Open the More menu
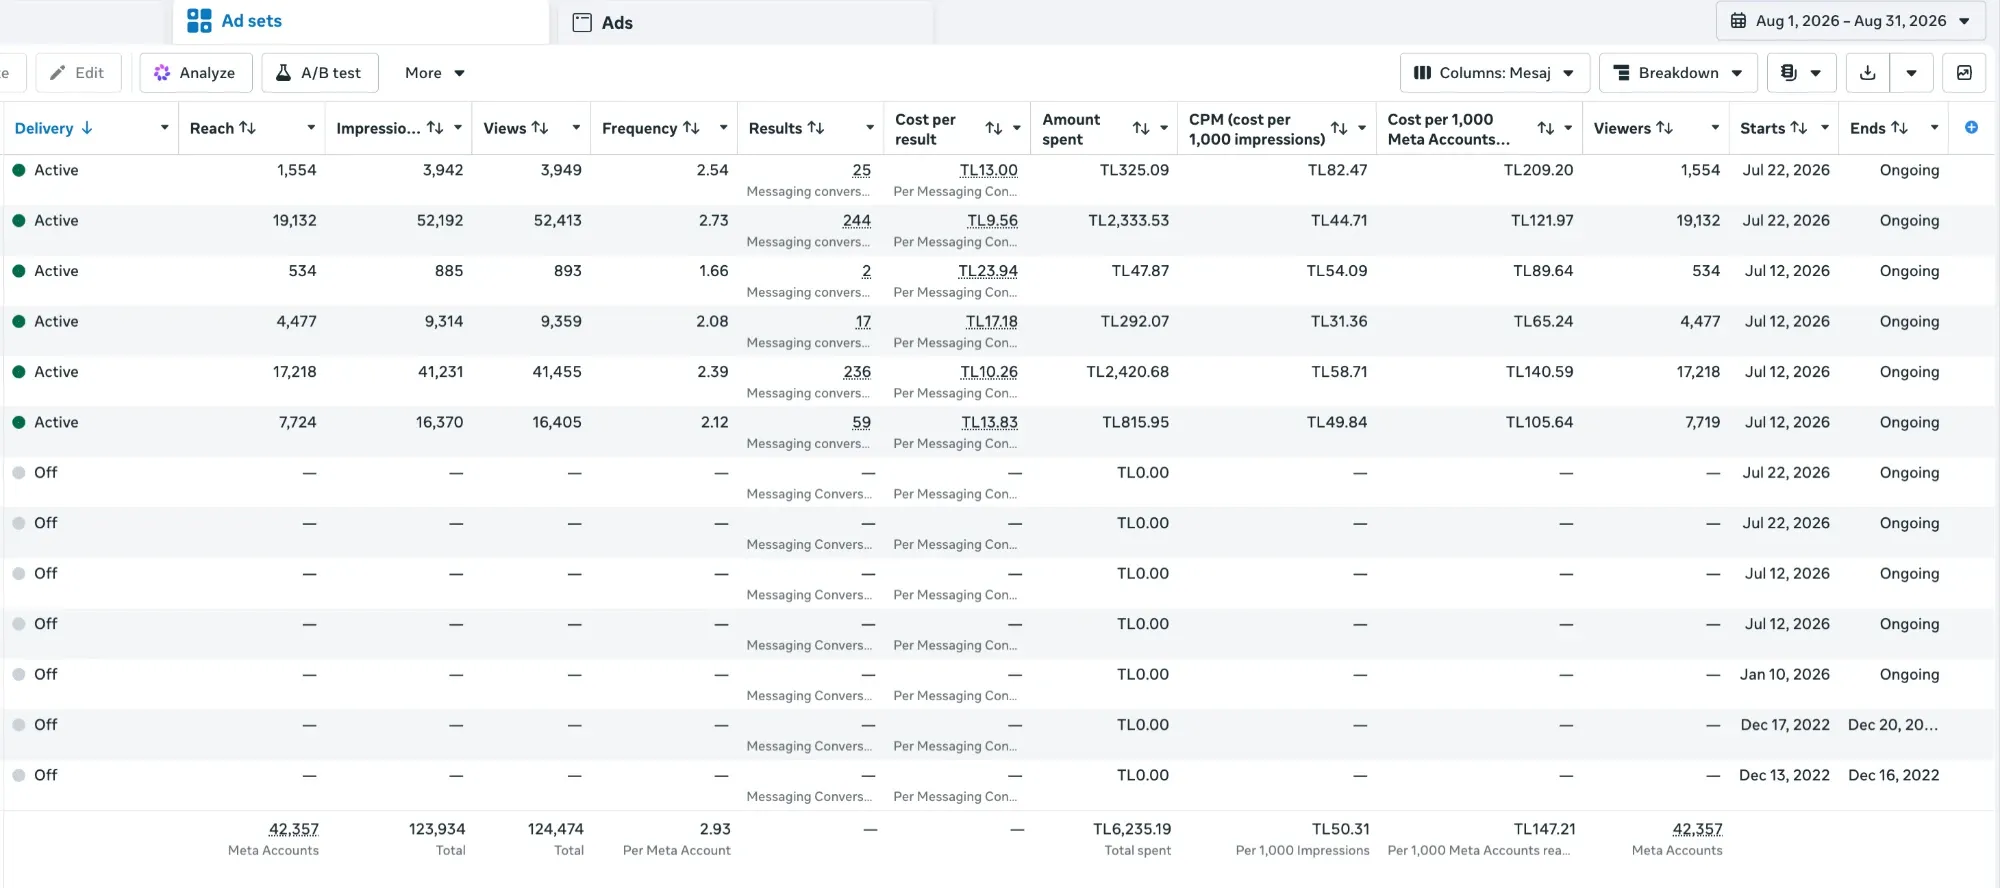Viewport: 2000px width, 888px height. [x=435, y=73]
